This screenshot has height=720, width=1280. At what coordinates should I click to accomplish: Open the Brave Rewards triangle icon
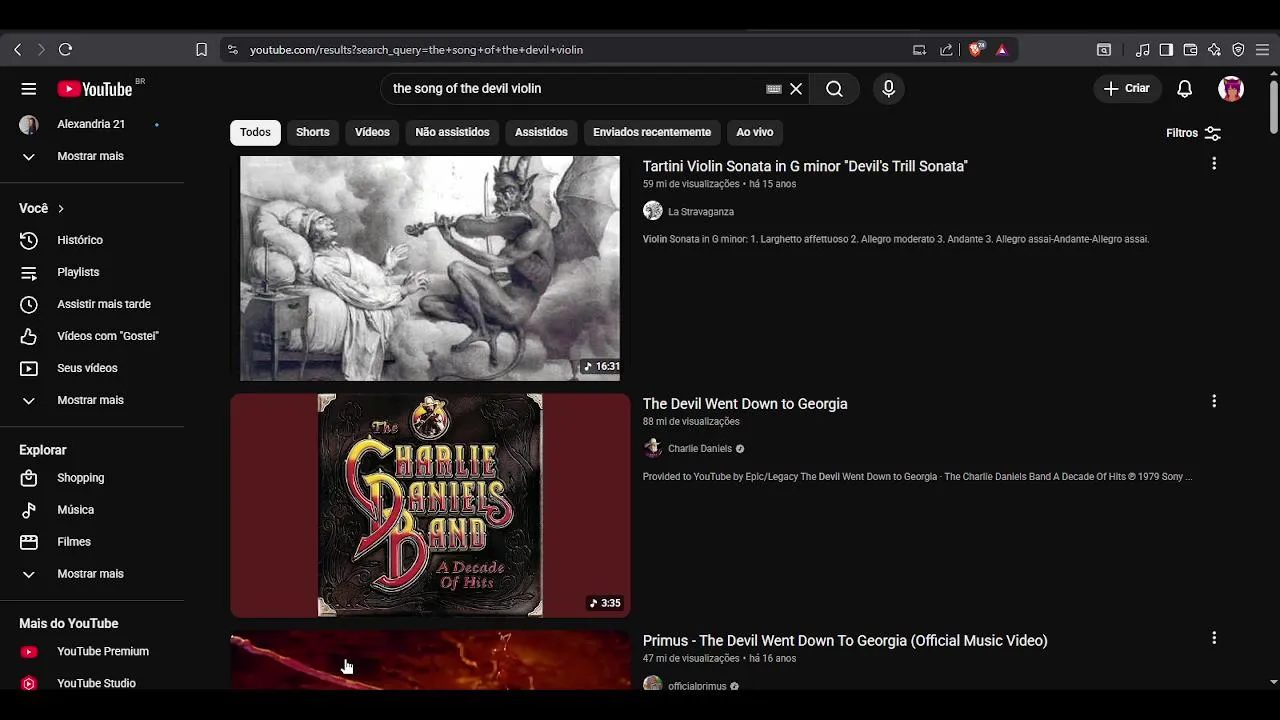[1002, 49]
